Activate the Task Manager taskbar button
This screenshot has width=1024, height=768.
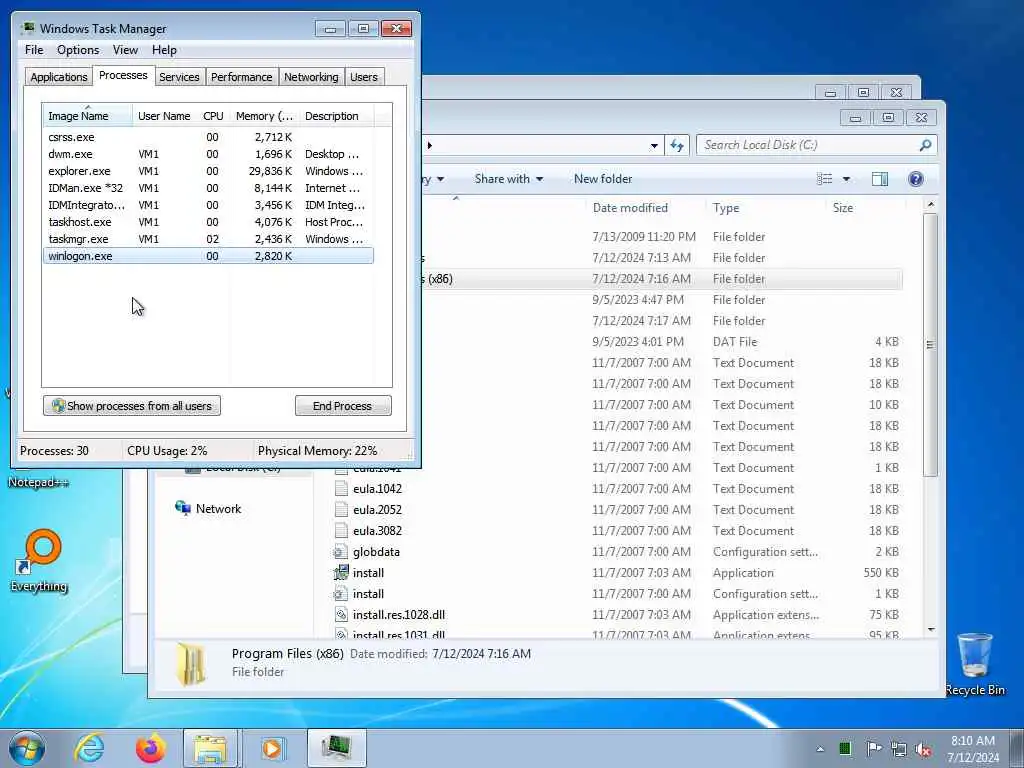(336, 748)
